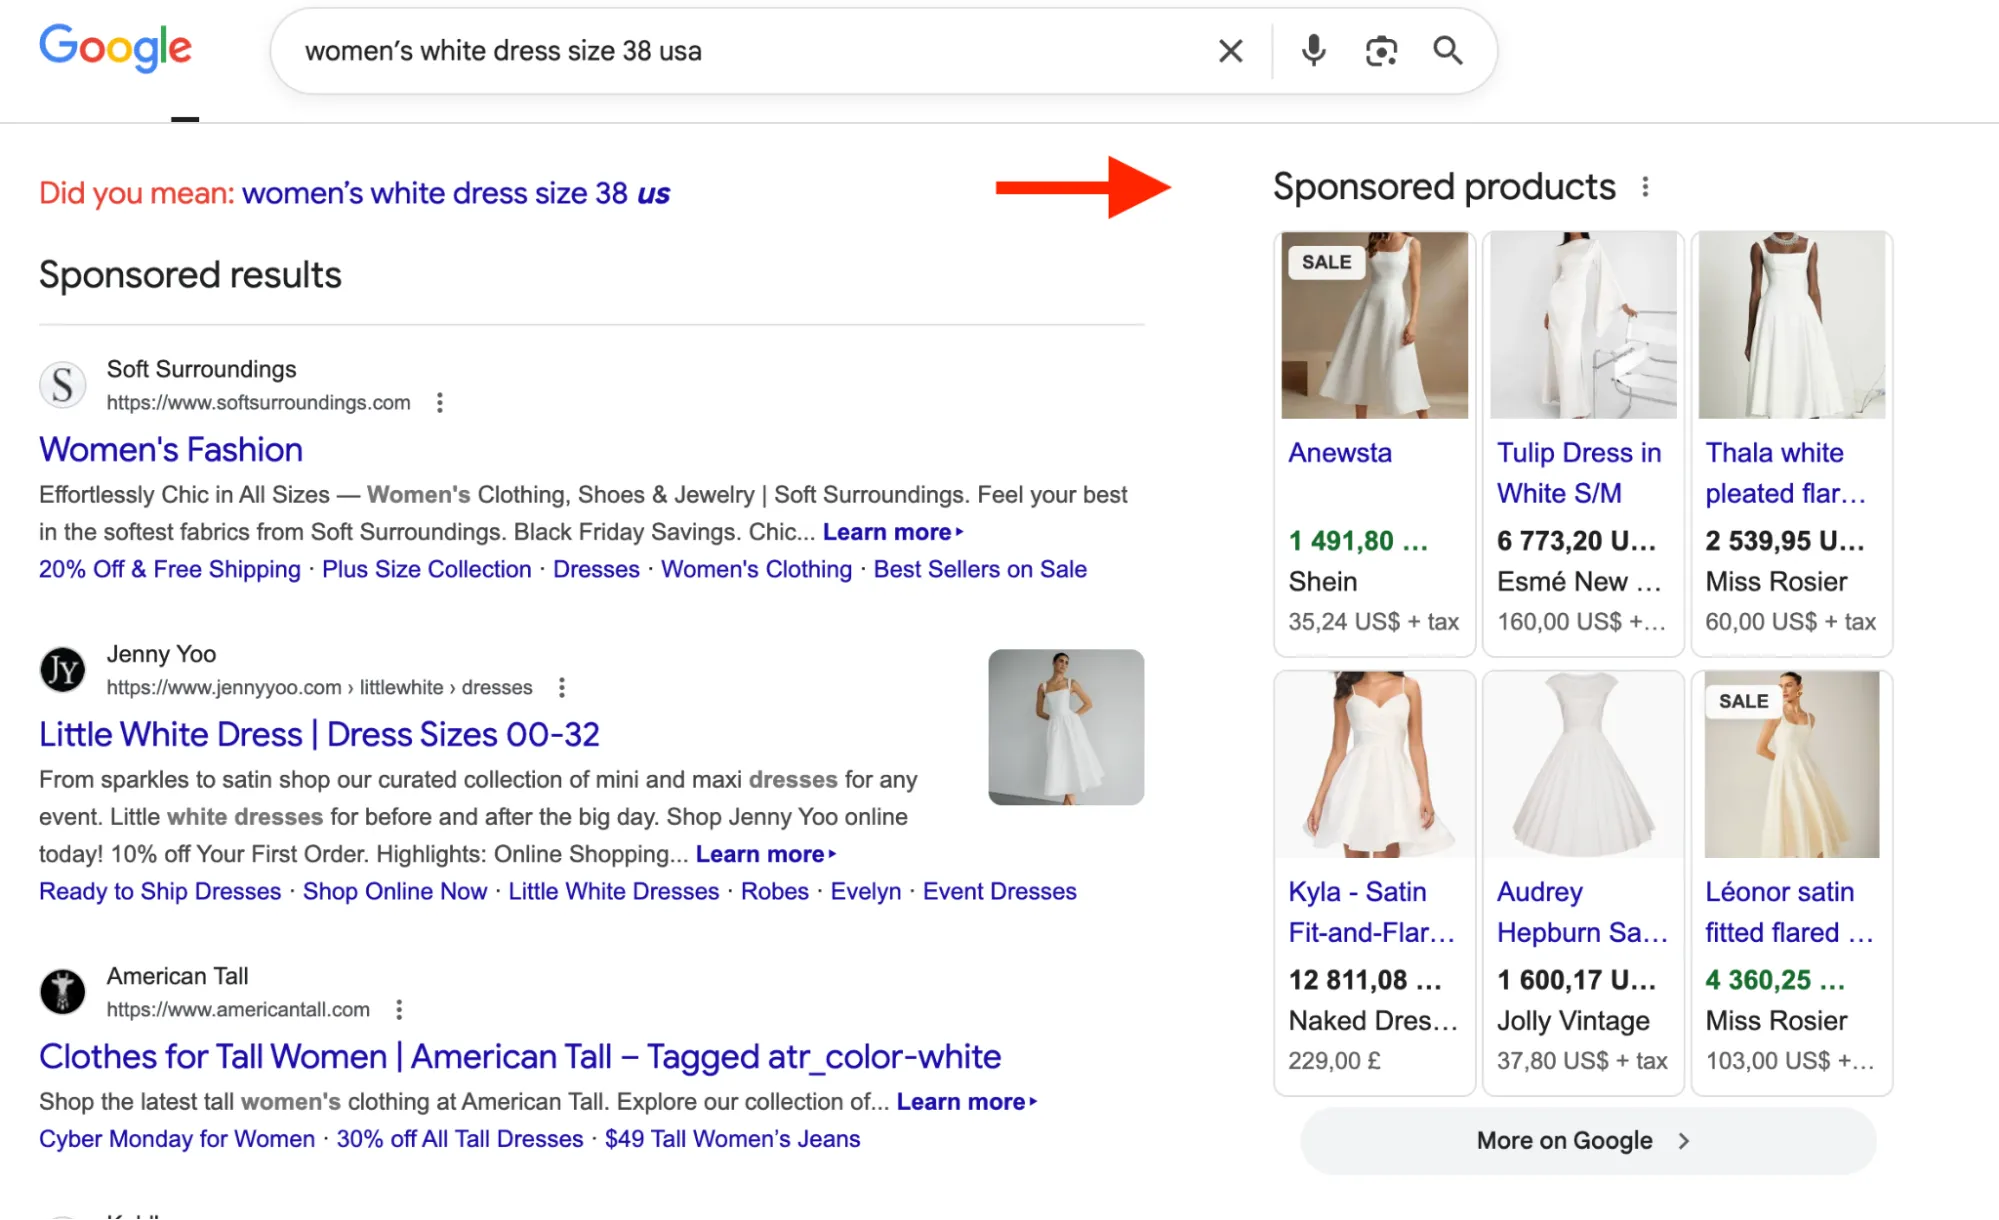This screenshot has width=1999, height=1220.
Task: Click the Soft Surroundings site favicon
Action: coord(63,385)
